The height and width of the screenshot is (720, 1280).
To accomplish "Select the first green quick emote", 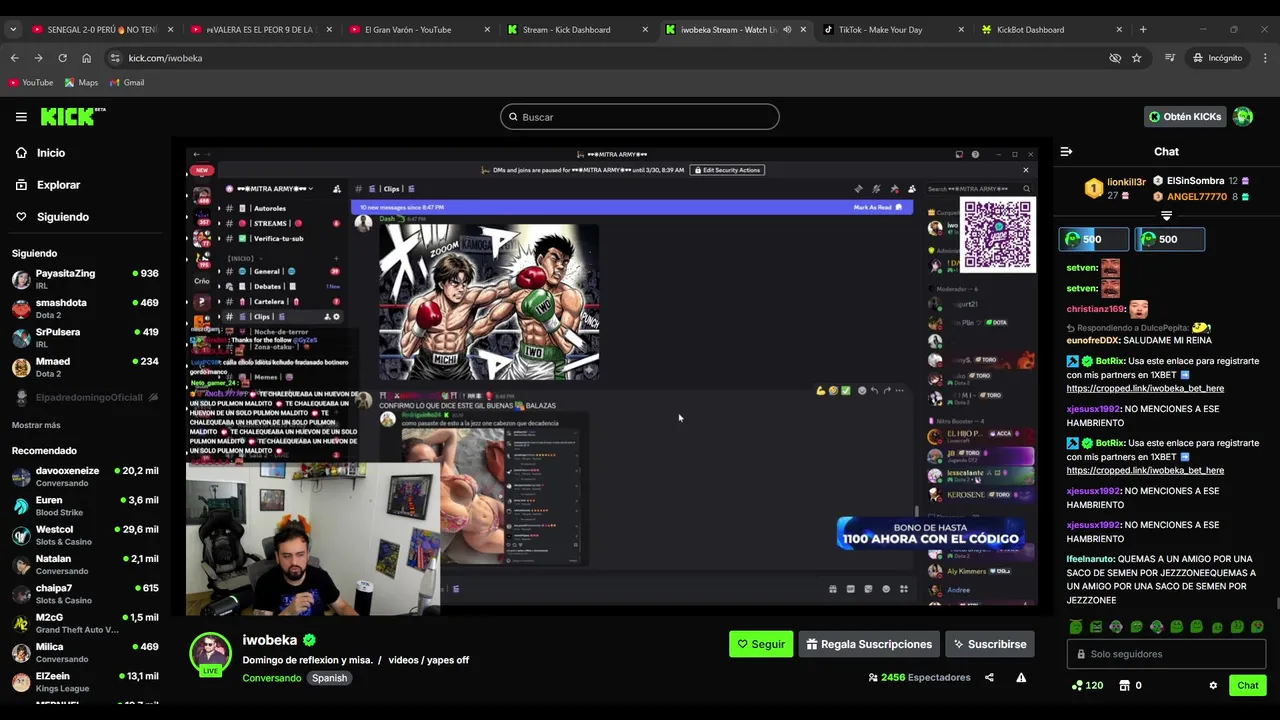I will coord(1076,627).
